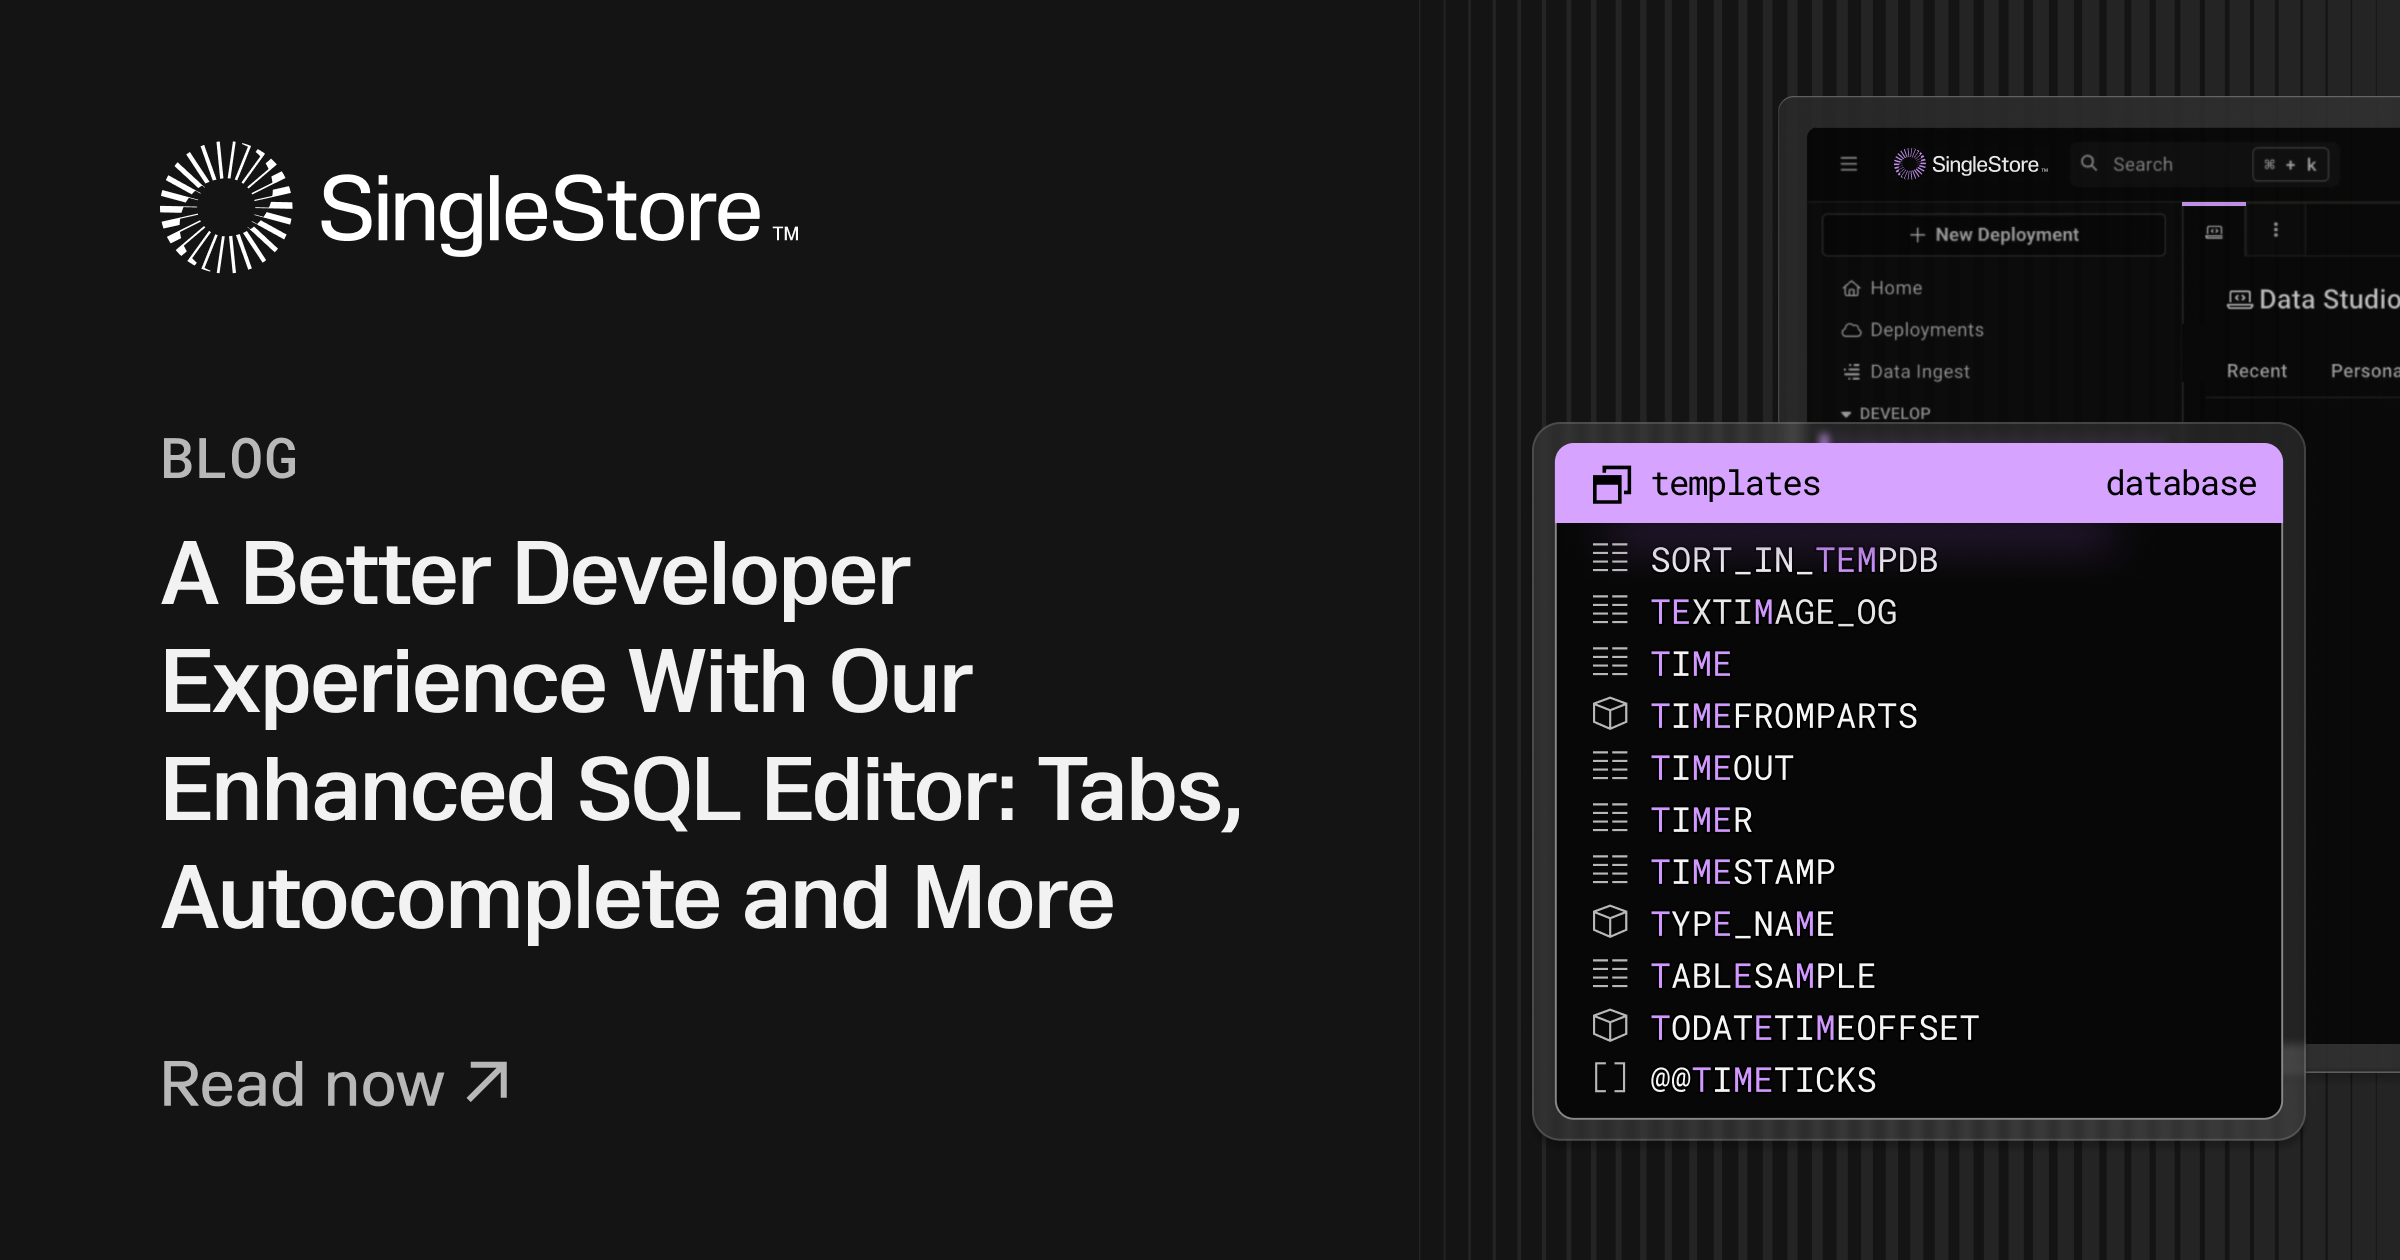This screenshot has width=2400, height=1260.
Task: Select the SORT_IN_TEMPDB suggestion
Action: click(x=1919, y=560)
